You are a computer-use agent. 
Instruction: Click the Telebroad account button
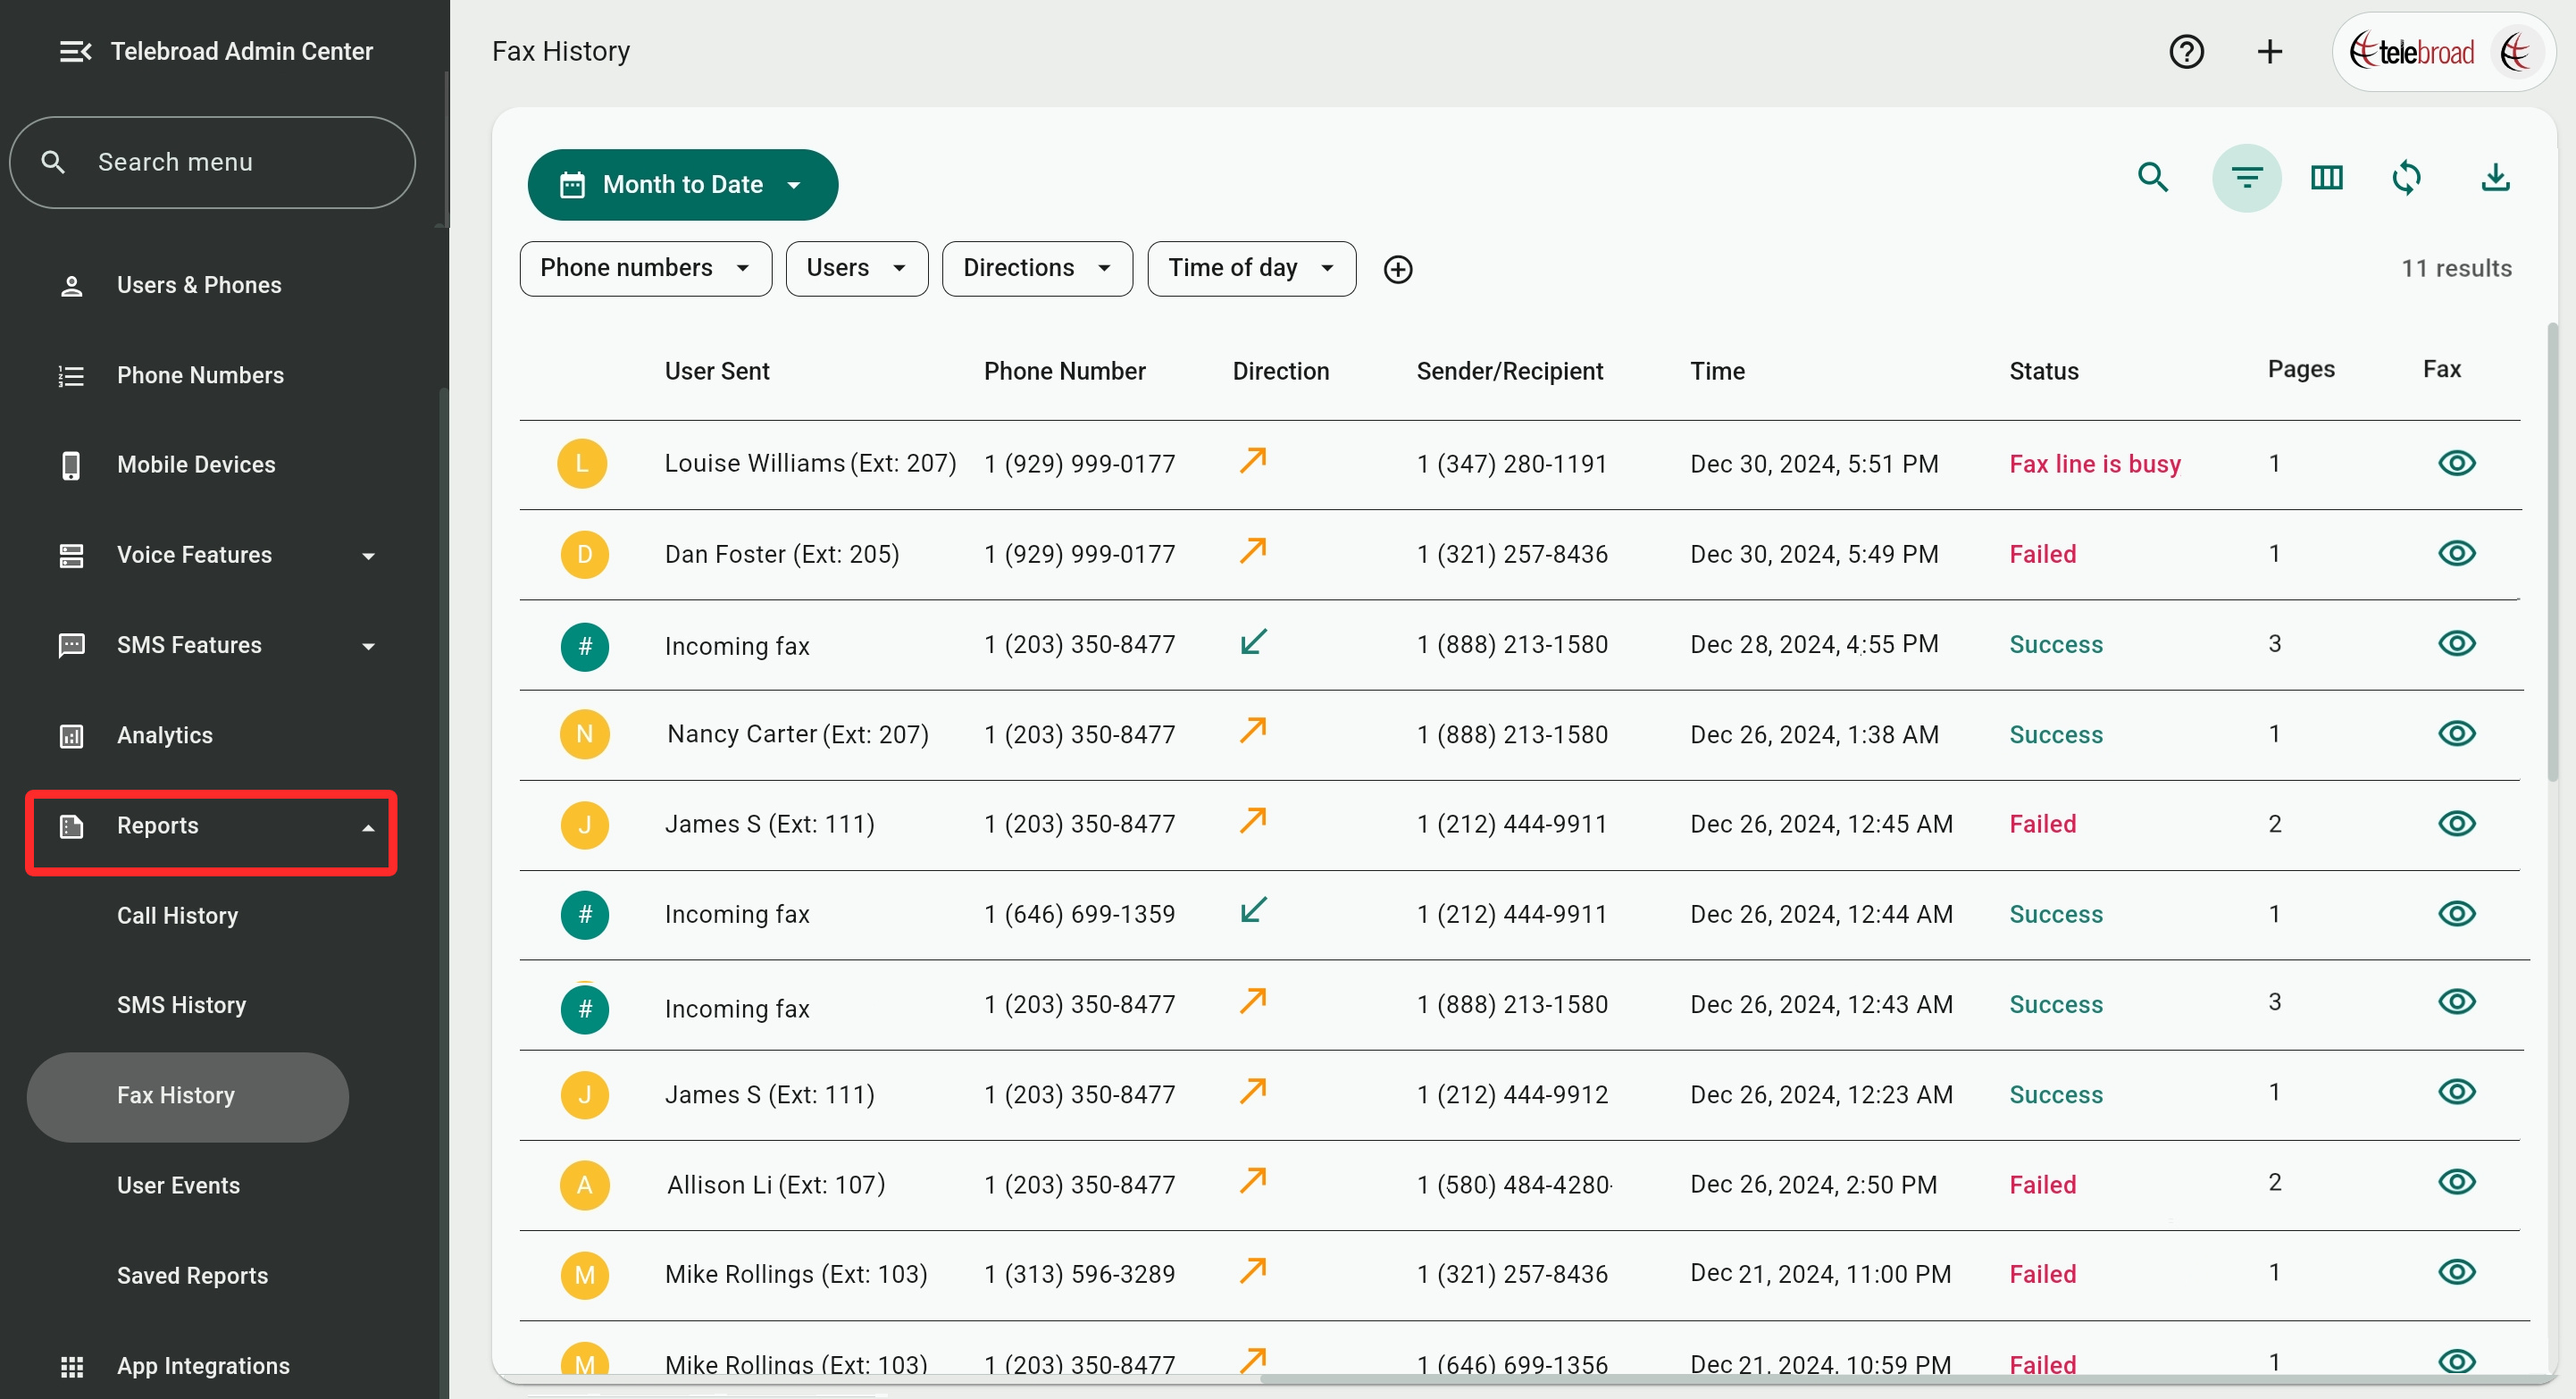tap(2443, 51)
